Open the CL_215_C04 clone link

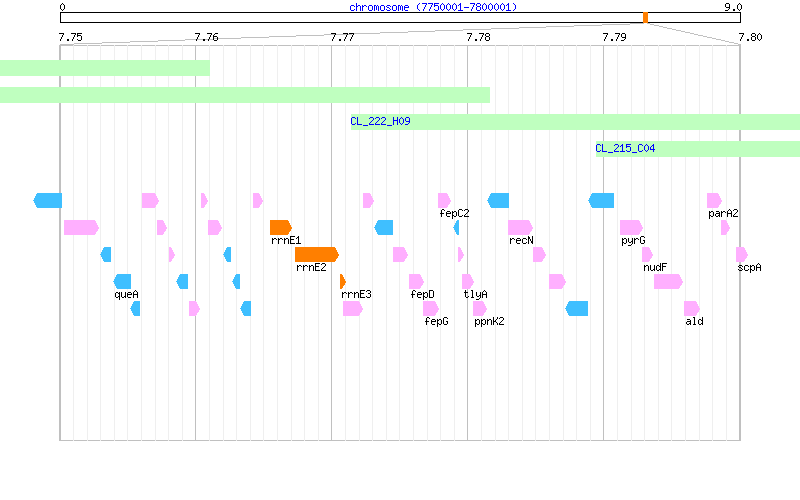pyautogui.click(x=625, y=148)
